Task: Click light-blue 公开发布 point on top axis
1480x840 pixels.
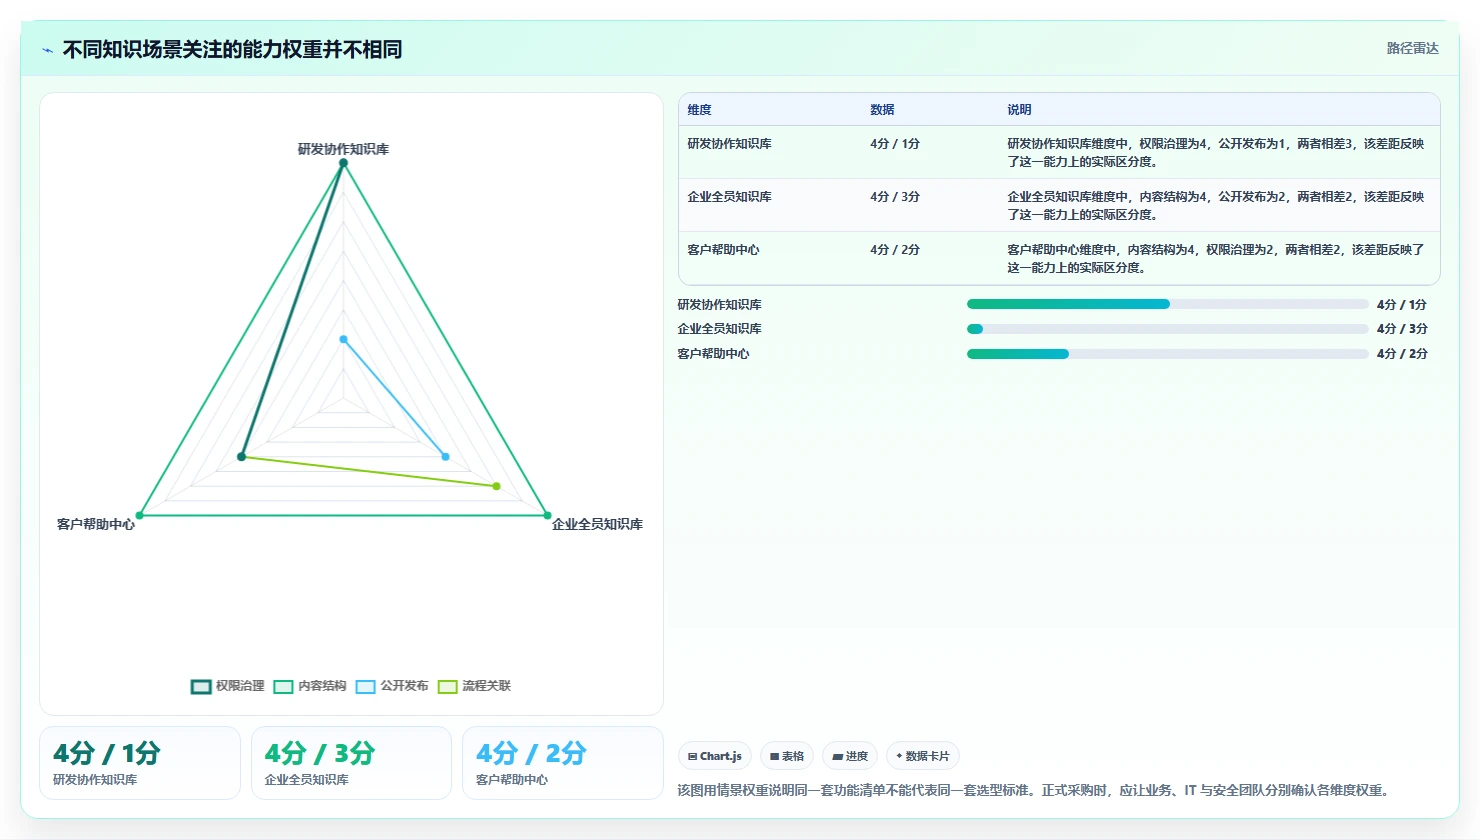Action: point(343,340)
